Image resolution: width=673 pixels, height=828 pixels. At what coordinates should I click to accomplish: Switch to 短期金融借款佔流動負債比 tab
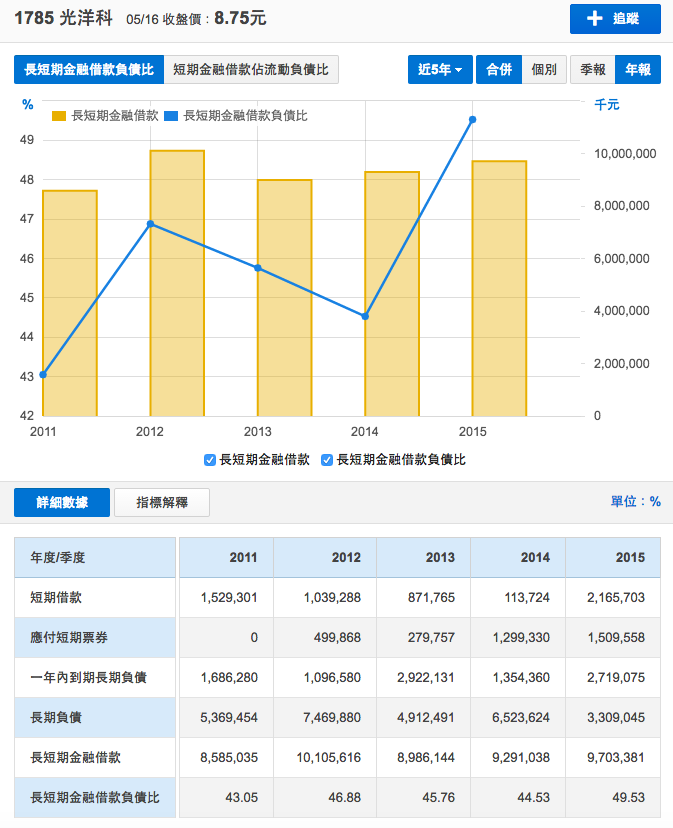[251, 69]
